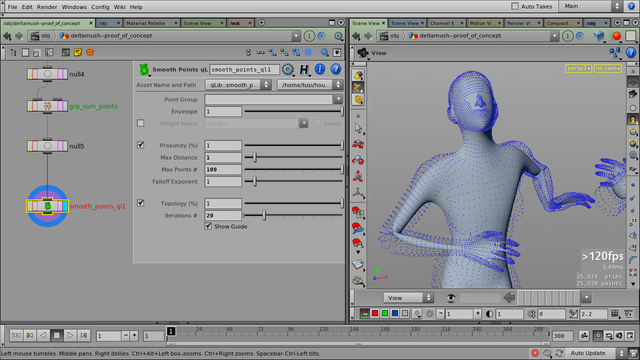Click the Houdini H presets icon
The height and width of the screenshot is (360, 640).
click(304, 69)
